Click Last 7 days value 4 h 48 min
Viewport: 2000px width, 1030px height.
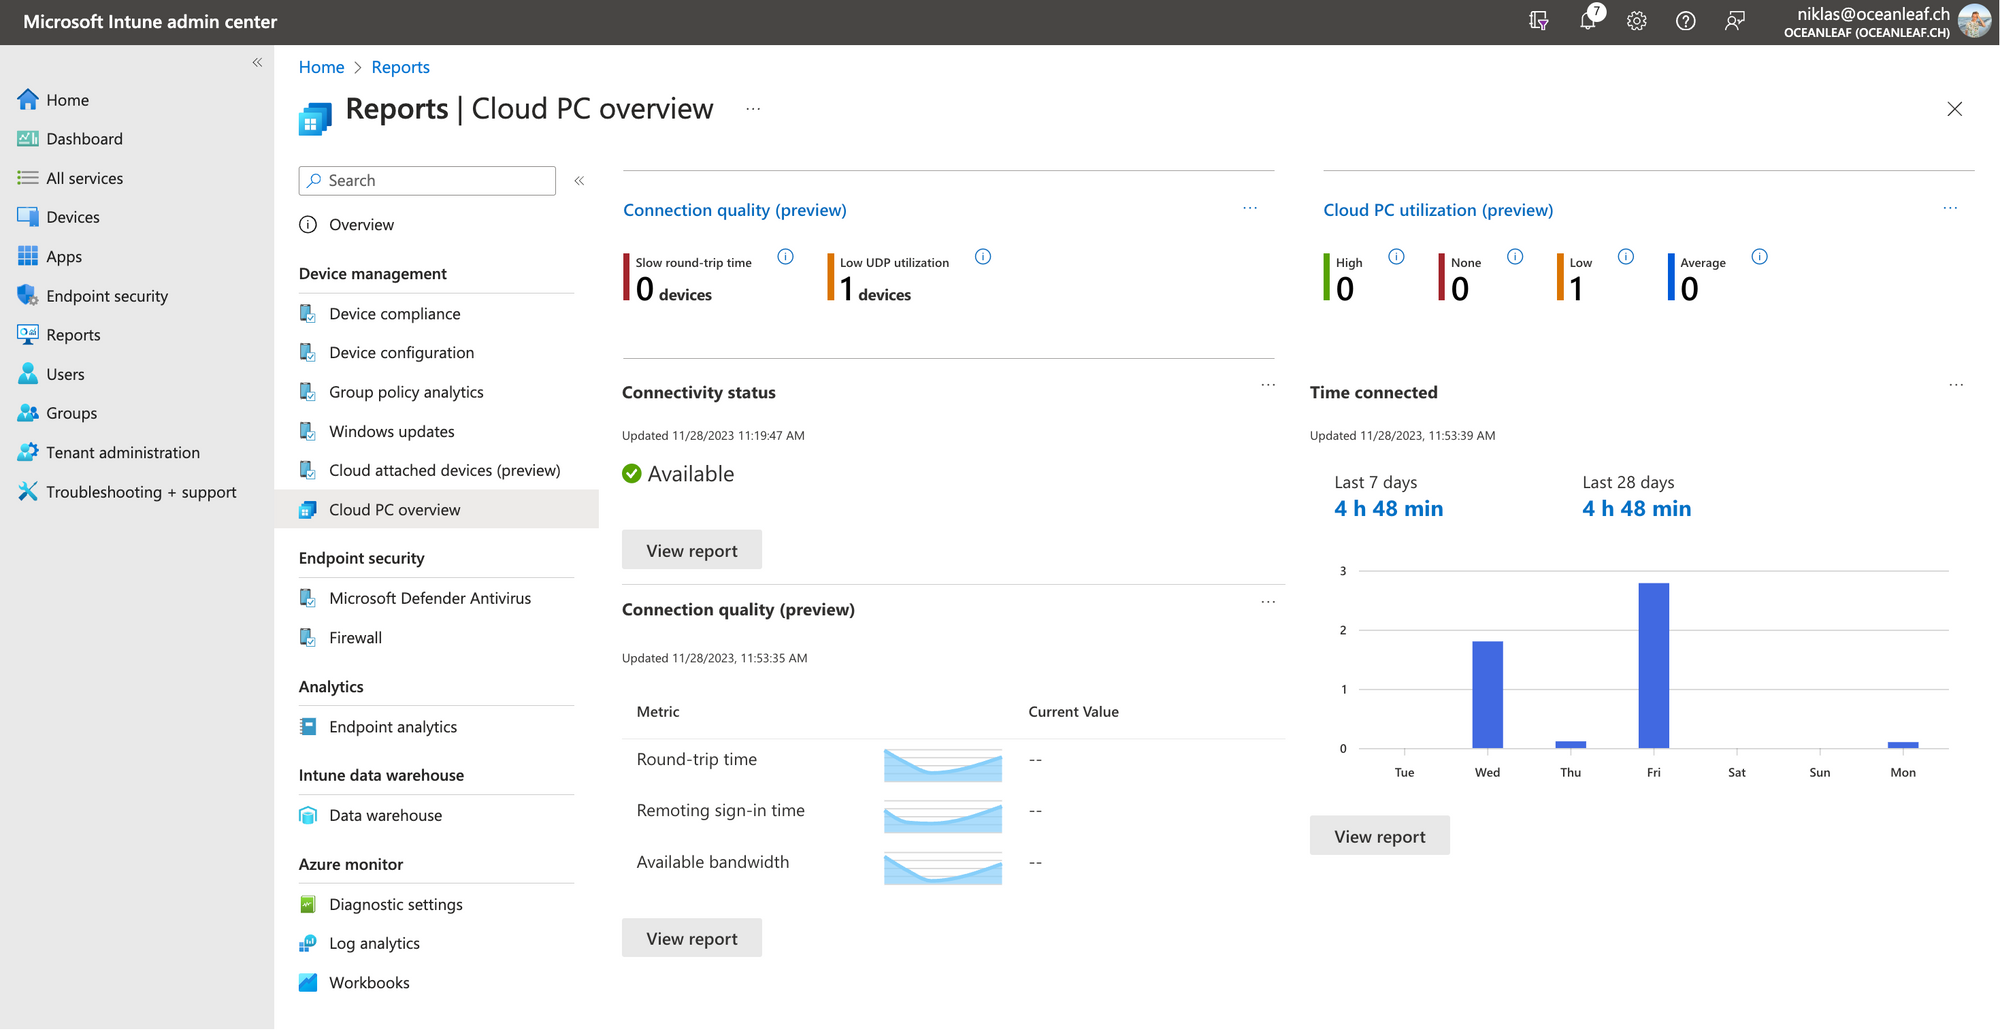[1389, 509]
